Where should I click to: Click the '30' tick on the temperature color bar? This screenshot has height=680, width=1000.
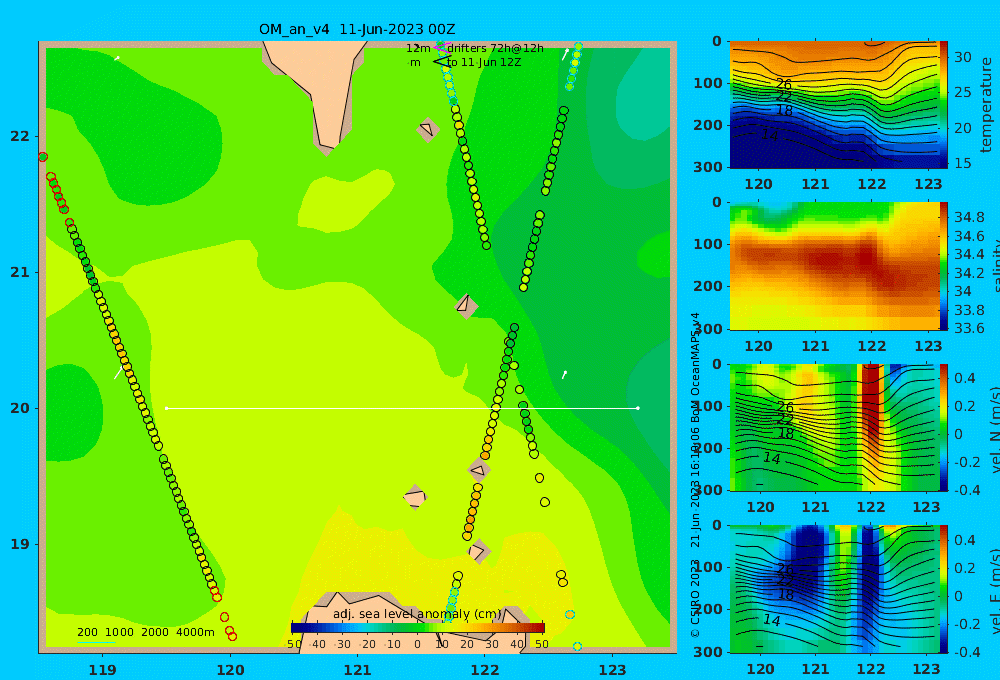pos(962,57)
